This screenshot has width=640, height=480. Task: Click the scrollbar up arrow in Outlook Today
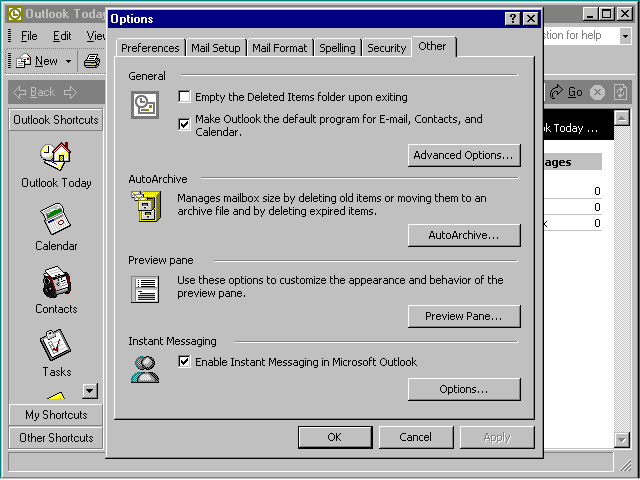pos(622,118)
